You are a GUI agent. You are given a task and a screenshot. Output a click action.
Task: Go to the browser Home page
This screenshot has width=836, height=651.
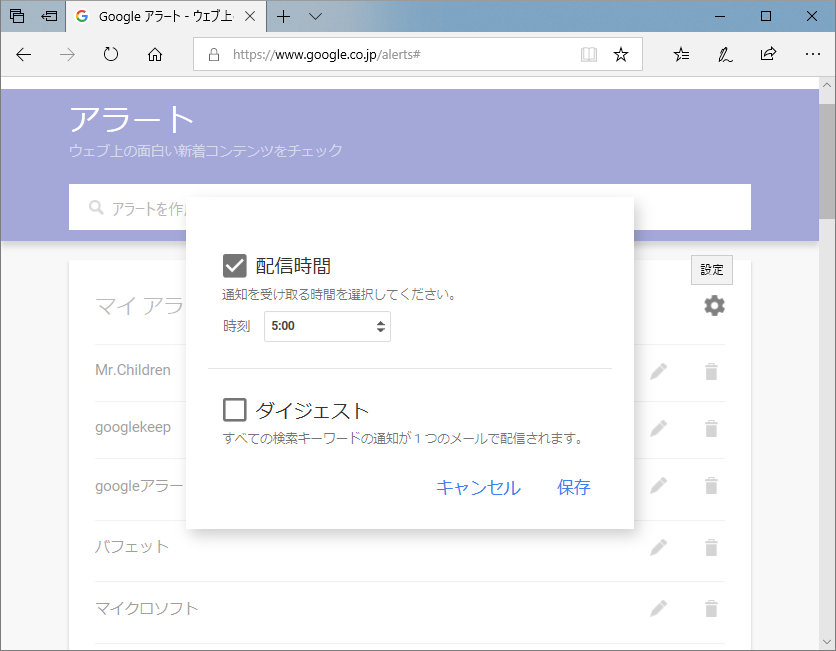coord(155,54)
